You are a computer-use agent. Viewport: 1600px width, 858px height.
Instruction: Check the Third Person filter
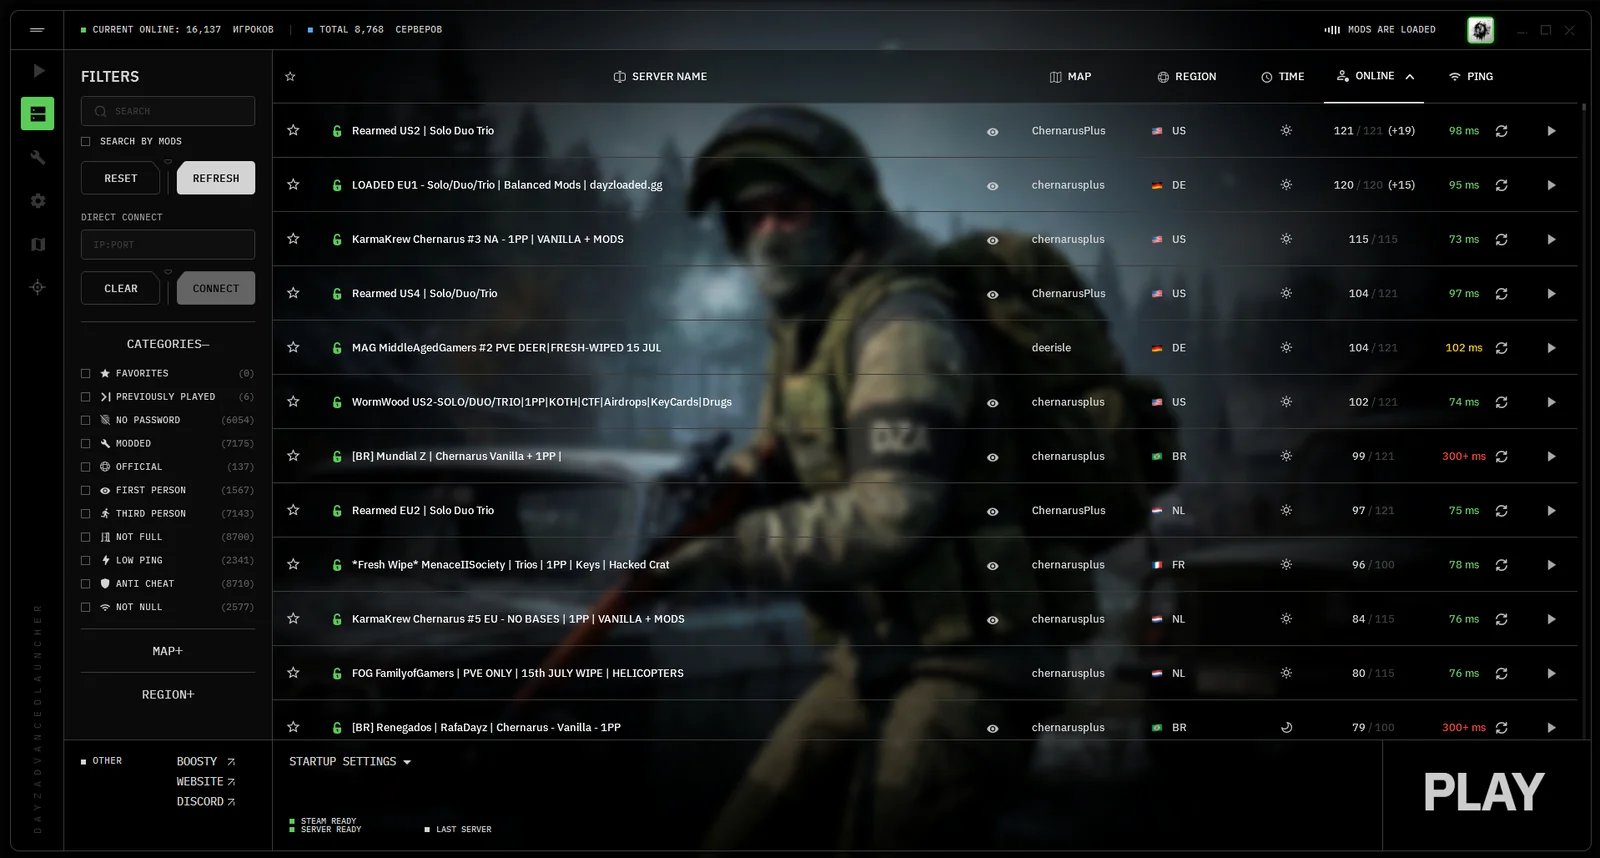pyautogui.click(x=86, y=513)
